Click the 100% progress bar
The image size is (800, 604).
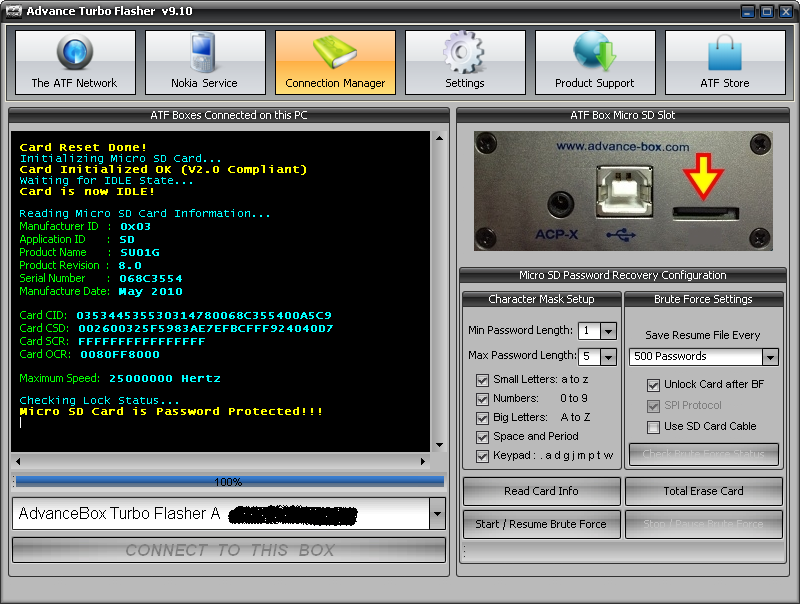coord(229,482)
